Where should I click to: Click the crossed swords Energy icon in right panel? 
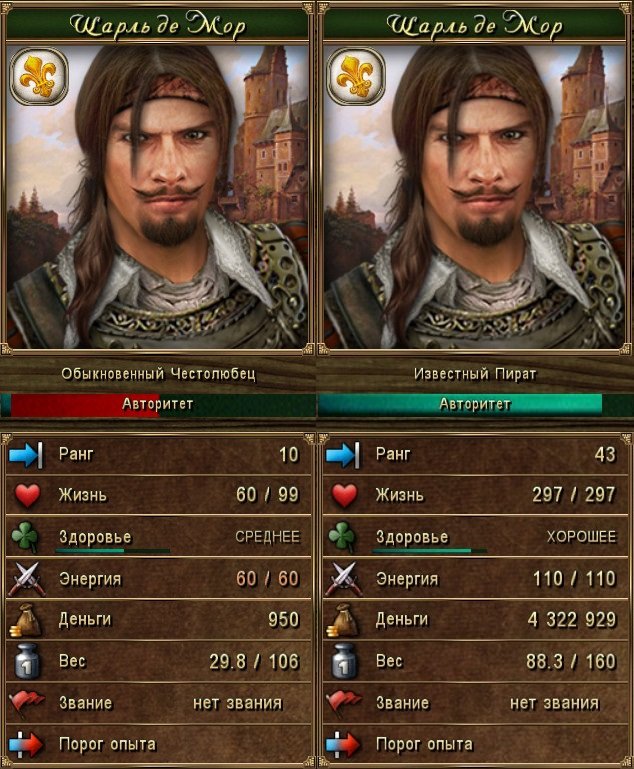click(x=344, y=579)
